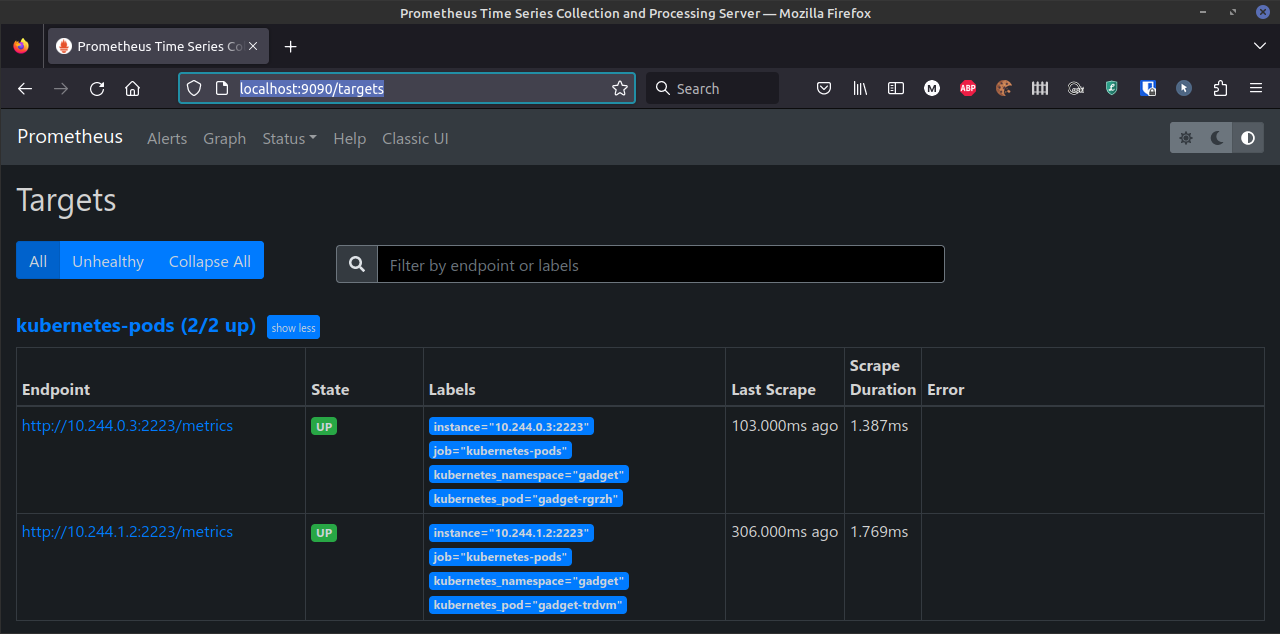
Task: Enable dark theme with moon icon
Action: coord(1217,138)
